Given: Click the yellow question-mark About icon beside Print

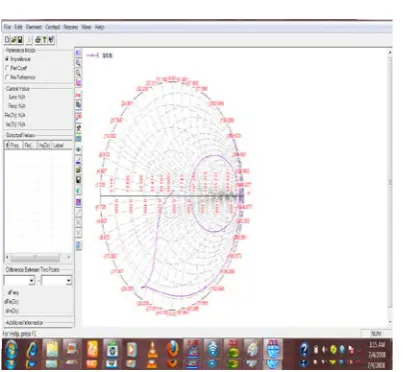Looking at the screenshot, I should (44, 40).
